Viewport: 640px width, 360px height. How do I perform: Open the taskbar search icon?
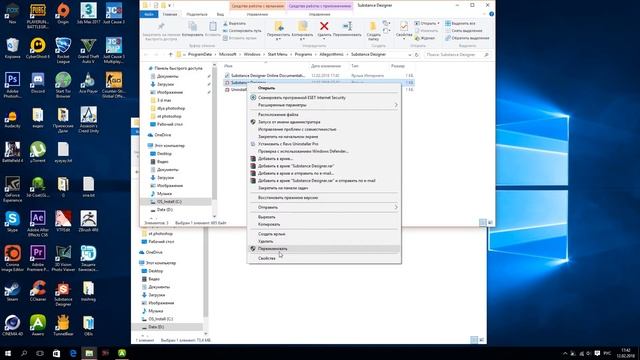coord(24,353)
